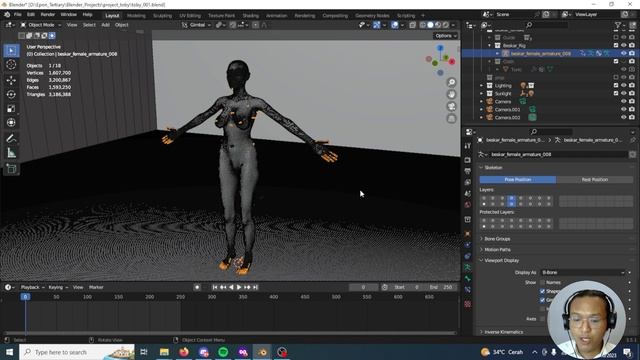This screenshot has width=640, height=360.
Task: Choose the Add Cube tool
Action: [x=11, y=169]
